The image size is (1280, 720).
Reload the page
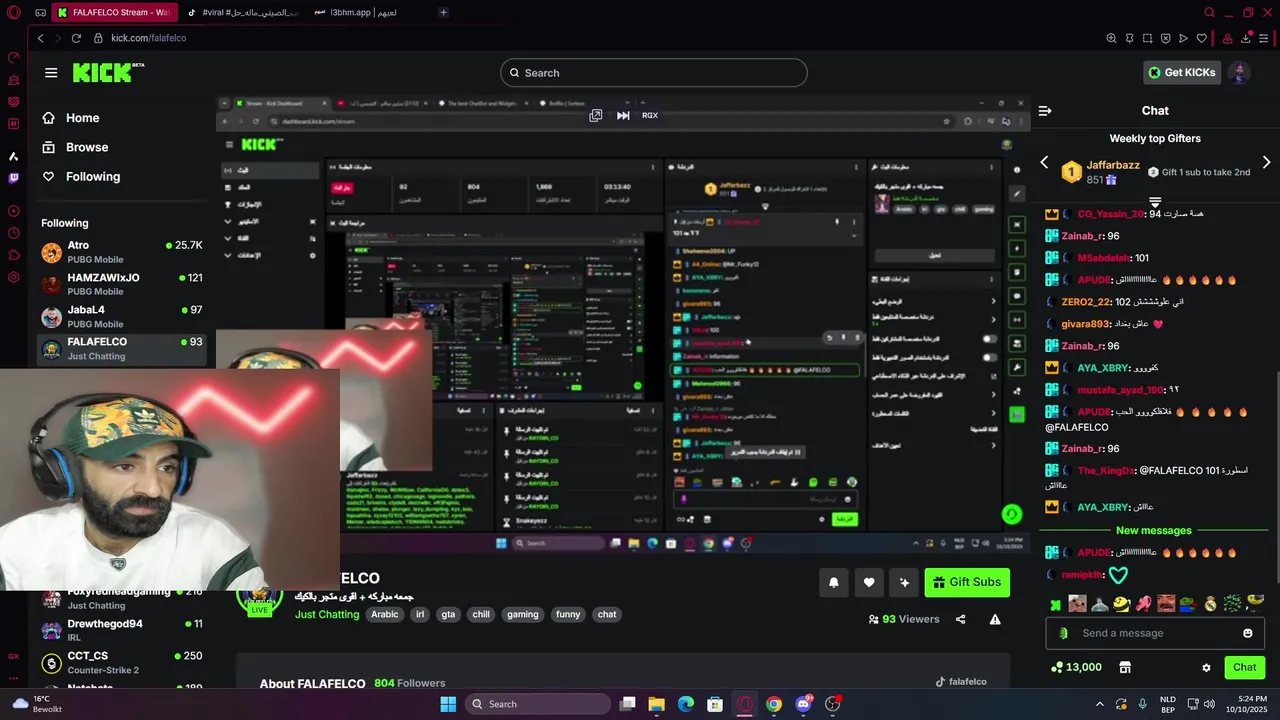click(76, 38)
